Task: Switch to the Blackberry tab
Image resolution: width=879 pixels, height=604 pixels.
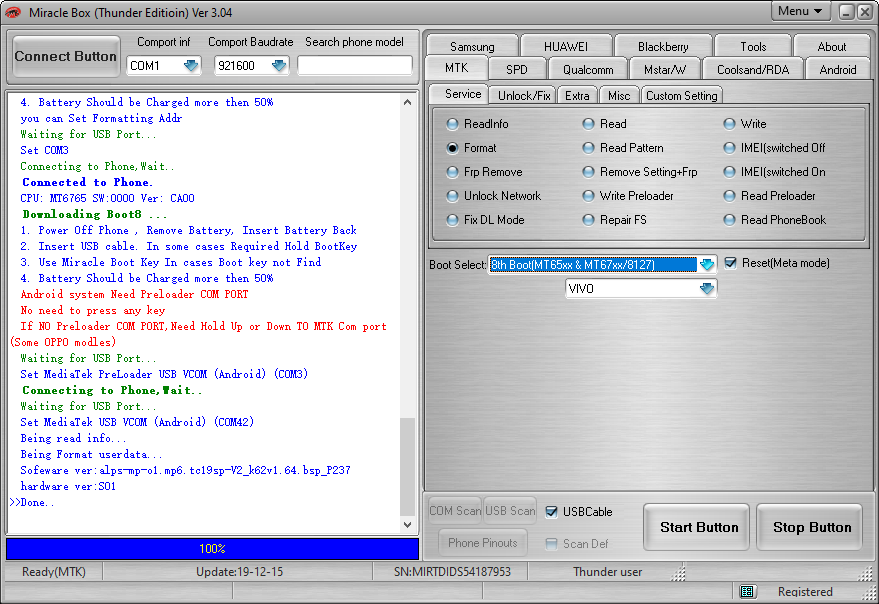Action: [663, 46]
